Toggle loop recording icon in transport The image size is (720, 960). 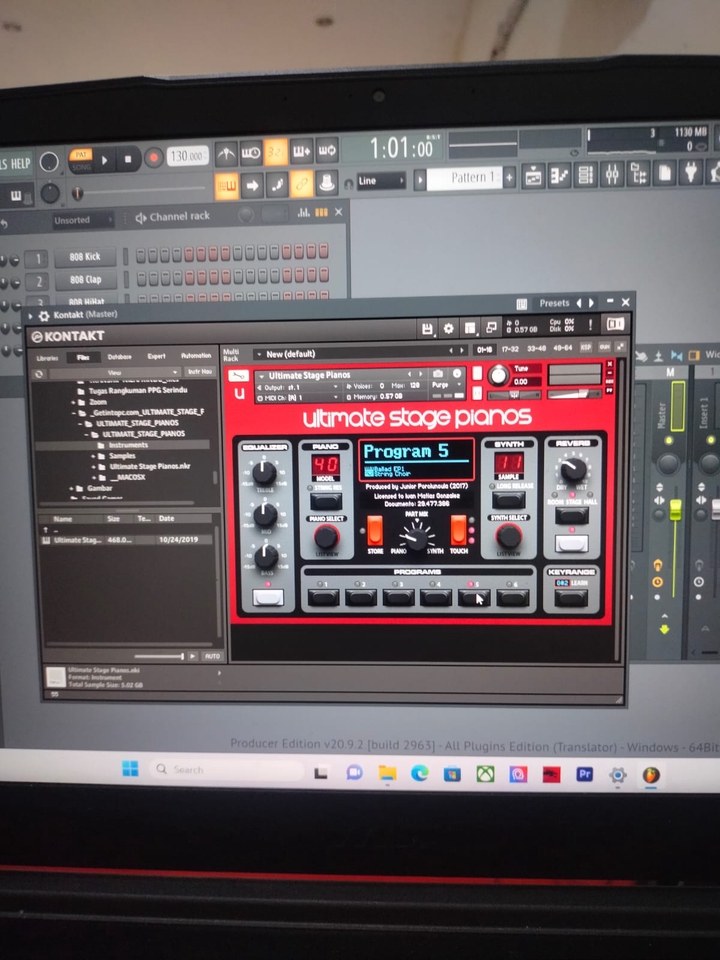coord(327,150)
